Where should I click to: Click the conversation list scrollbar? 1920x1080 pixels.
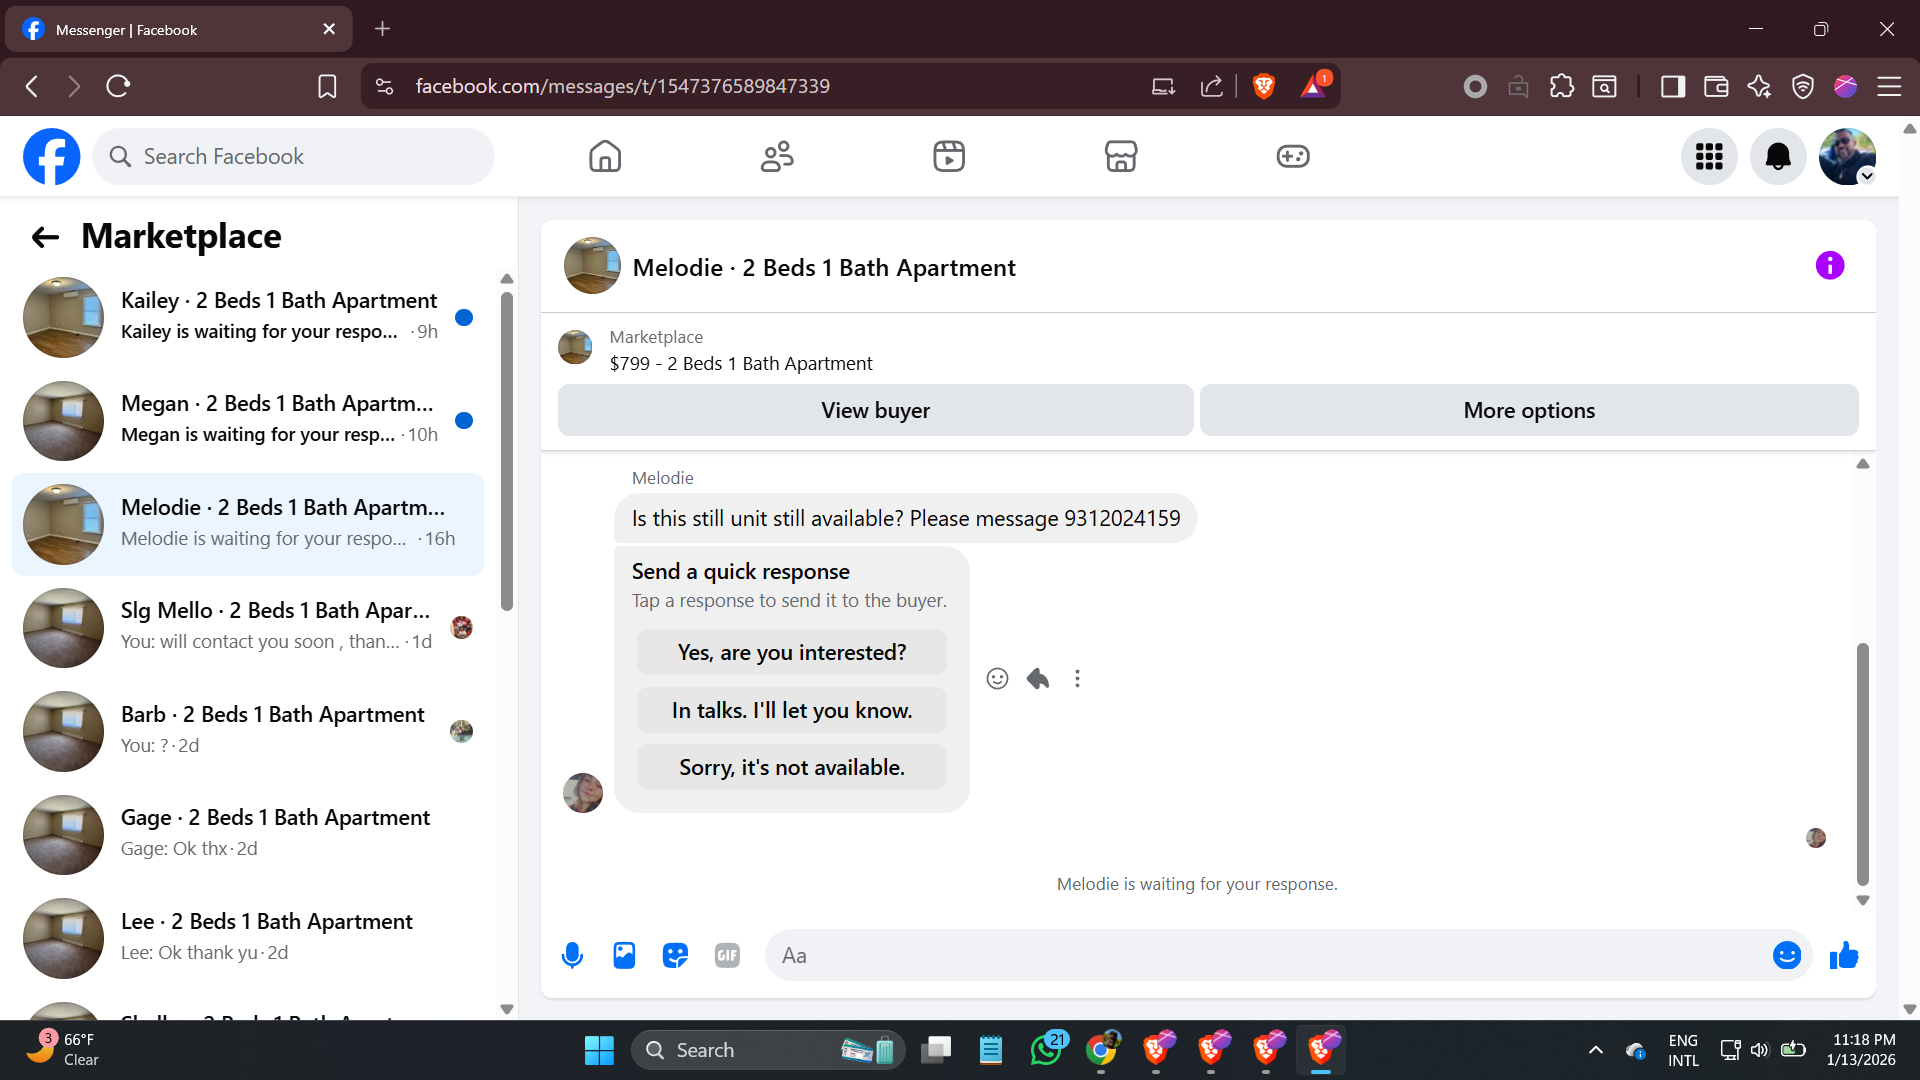[507, 450]
